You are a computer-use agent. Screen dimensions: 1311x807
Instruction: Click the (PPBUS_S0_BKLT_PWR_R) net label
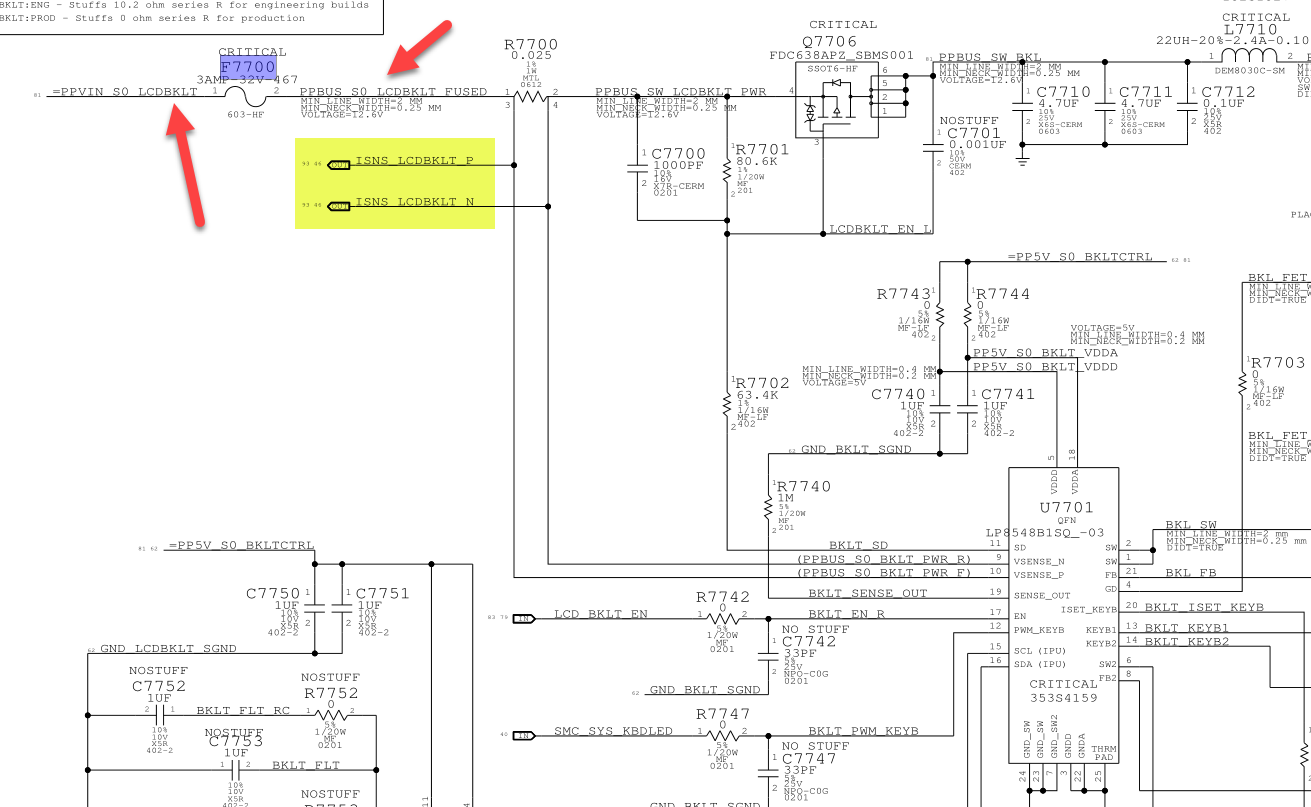pyautogui.click(x=884, y=559)
